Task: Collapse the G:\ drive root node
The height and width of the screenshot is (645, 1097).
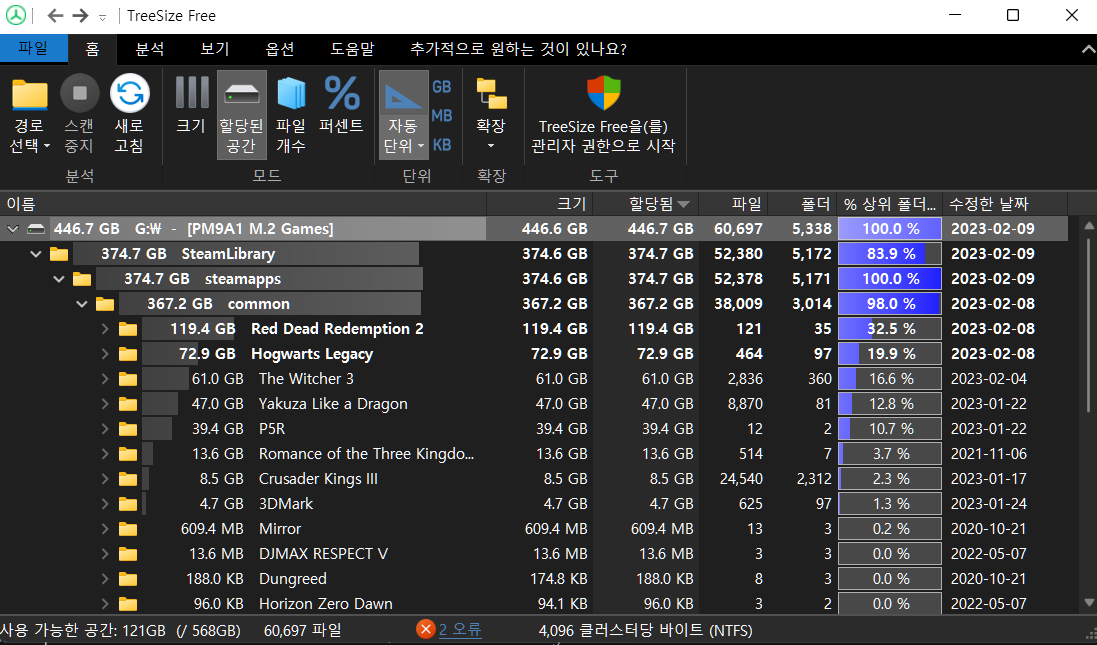Action: point(13,229)
